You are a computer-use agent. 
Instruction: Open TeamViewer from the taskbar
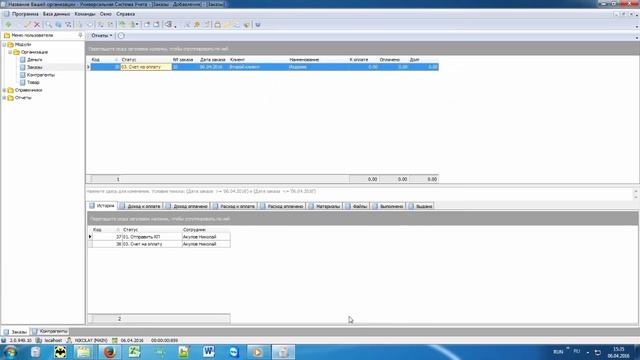tap(233, 352)
